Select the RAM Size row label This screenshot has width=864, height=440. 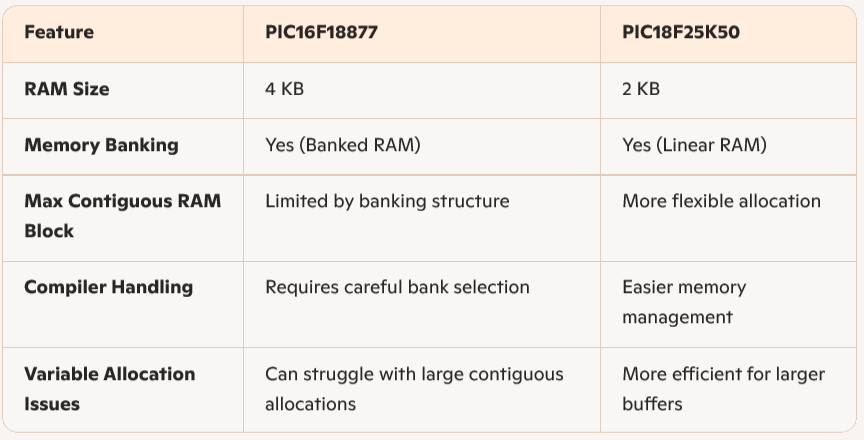pos(67,89)
